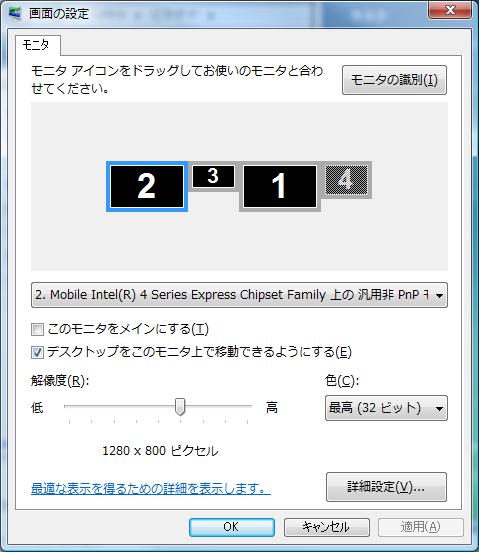
Task: Click the キャンセル button
Action: pos(327,527)
